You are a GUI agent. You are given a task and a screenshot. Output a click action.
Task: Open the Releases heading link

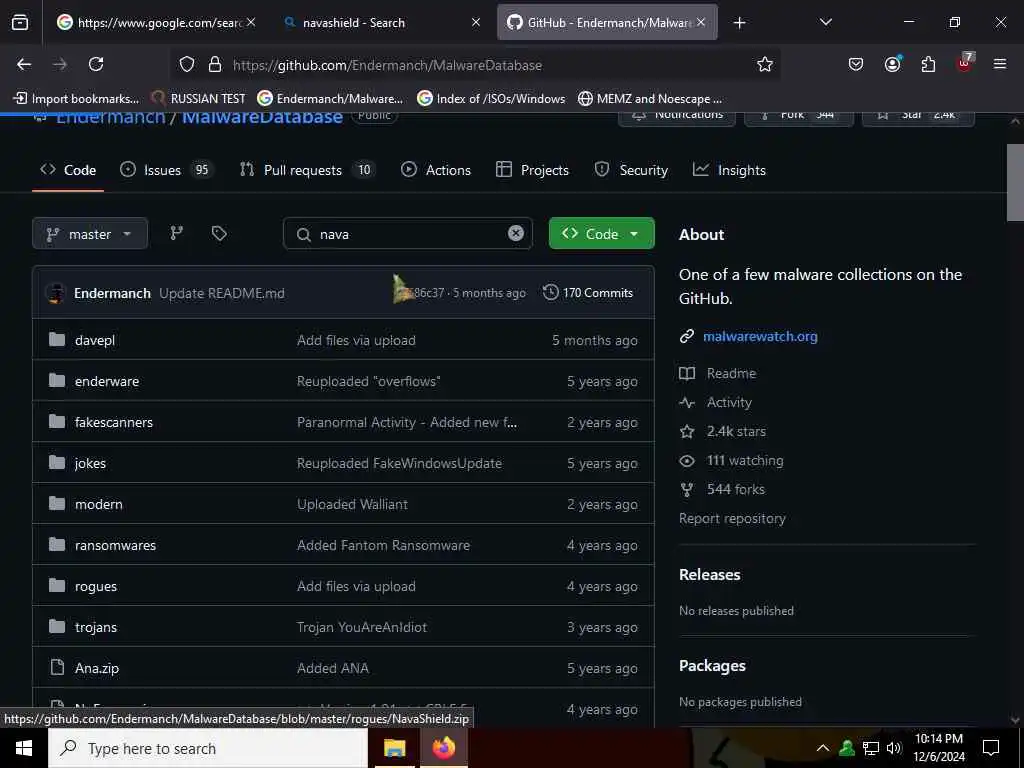click(x=710, y=575)
